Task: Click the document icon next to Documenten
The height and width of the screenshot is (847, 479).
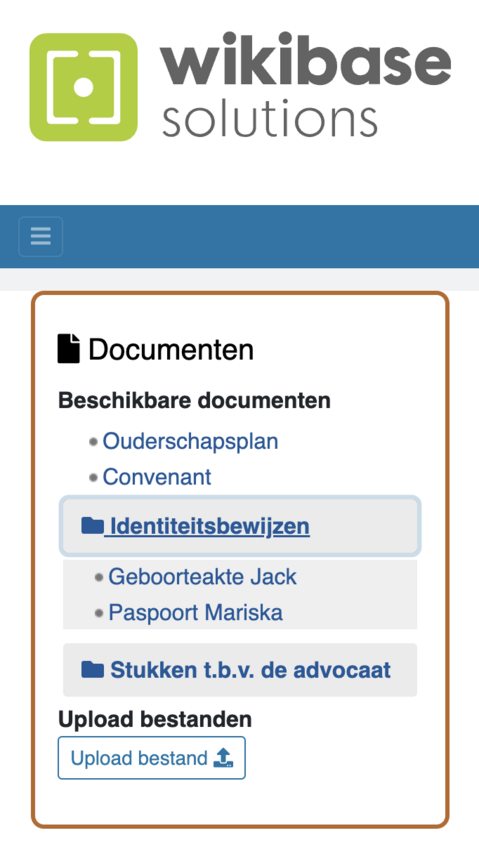Action: coord(69,348)
